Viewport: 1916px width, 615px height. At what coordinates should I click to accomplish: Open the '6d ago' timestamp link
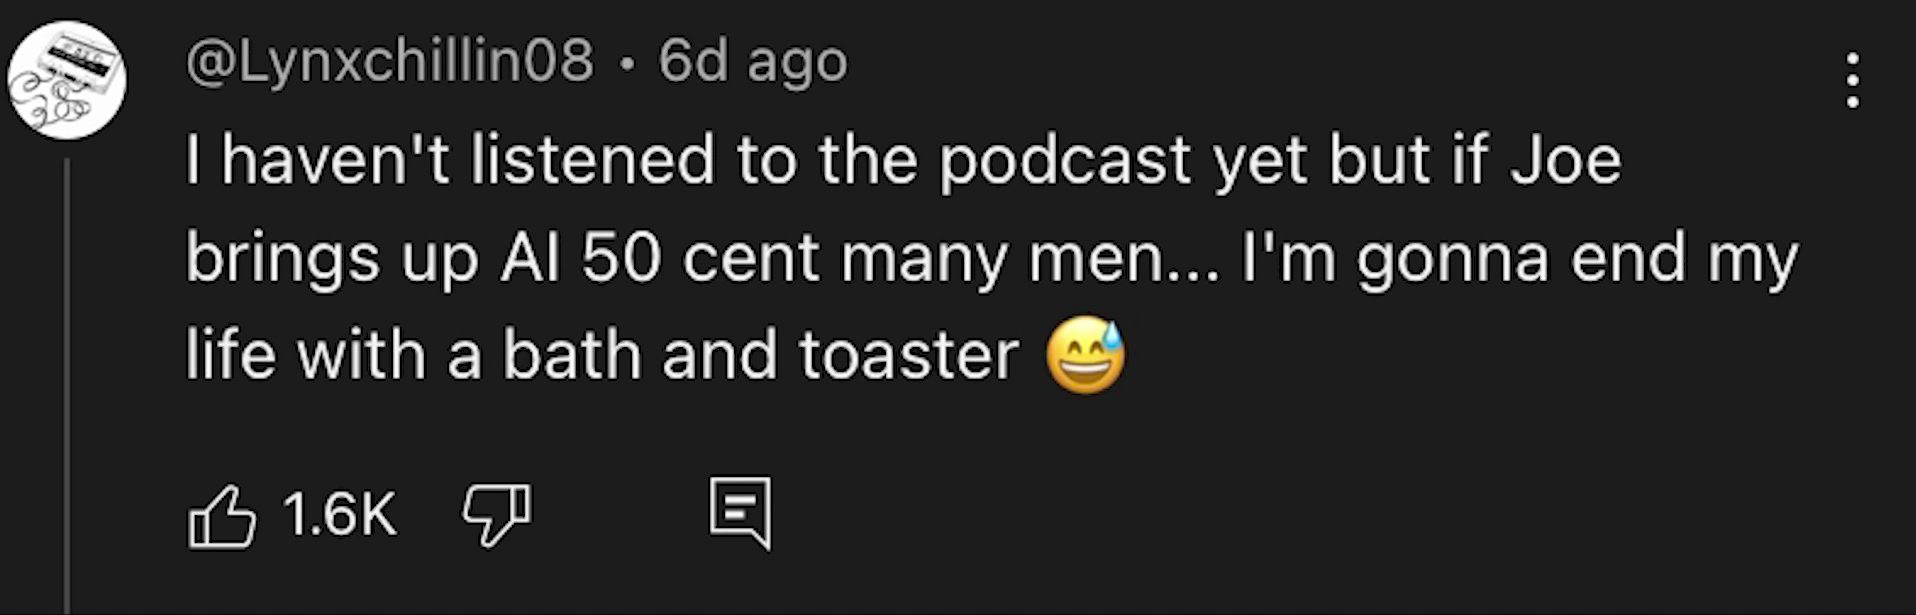tap(752, 61)
